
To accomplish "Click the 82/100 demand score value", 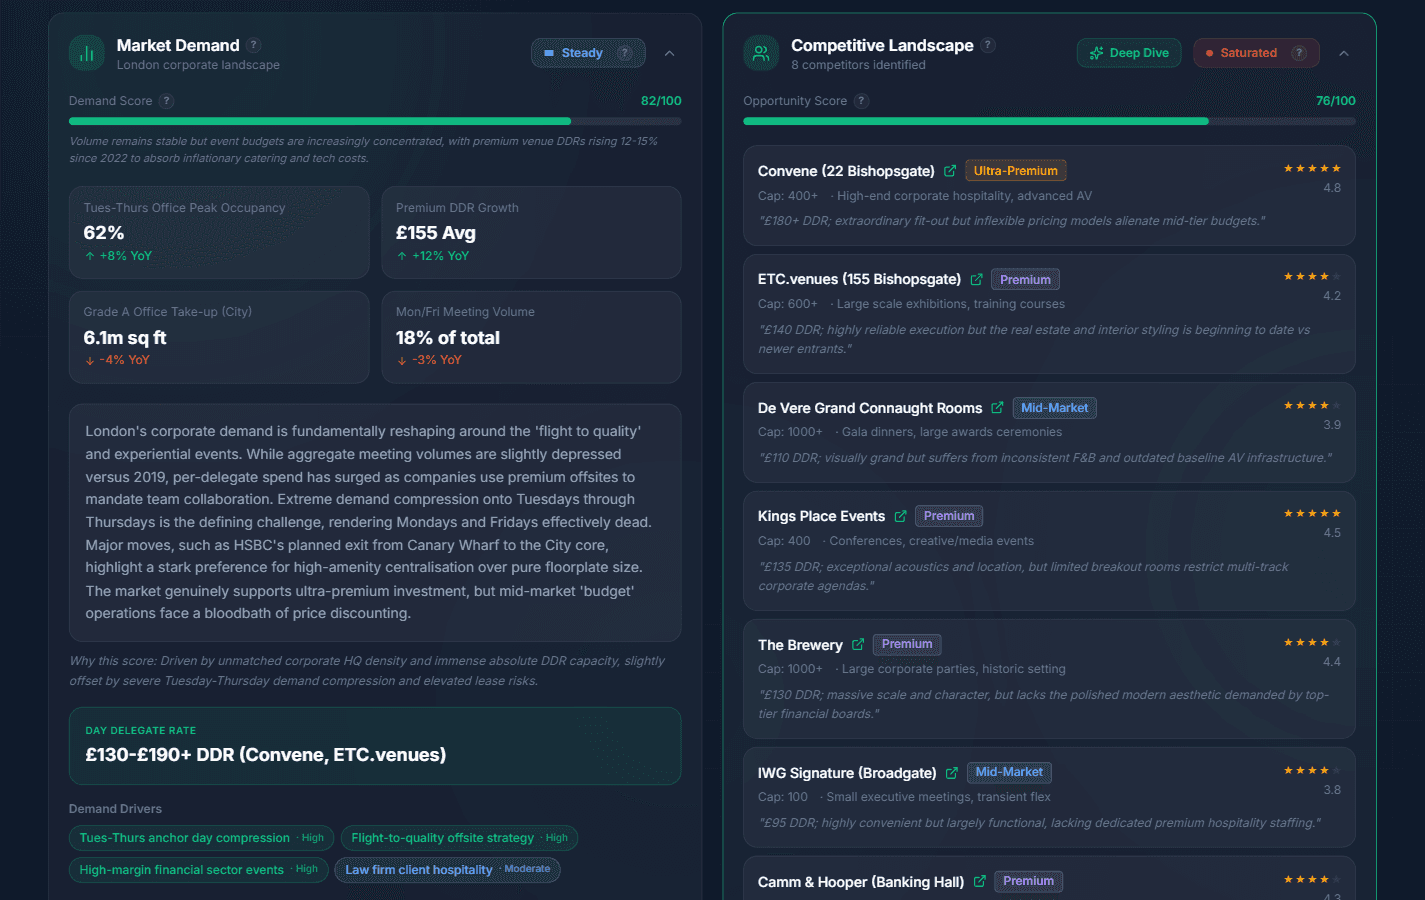I will (661, 101).
